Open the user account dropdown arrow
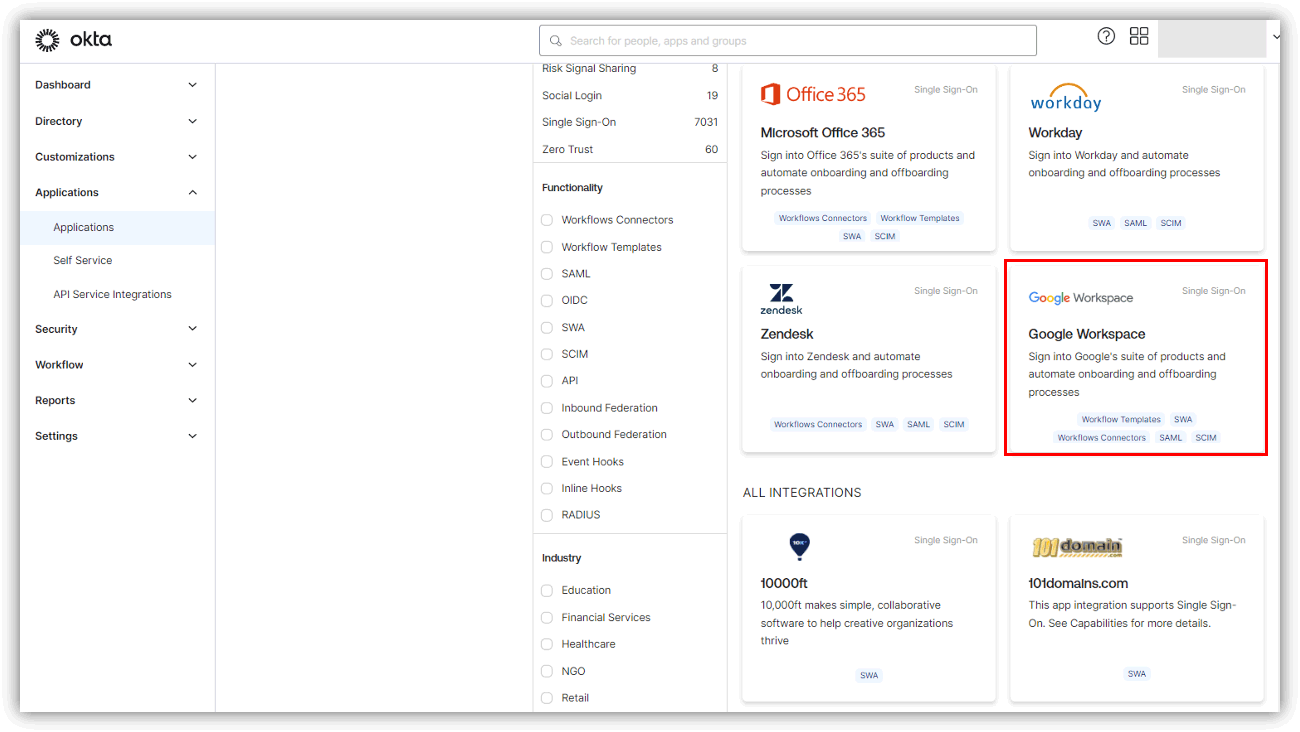 (1276, 37)
